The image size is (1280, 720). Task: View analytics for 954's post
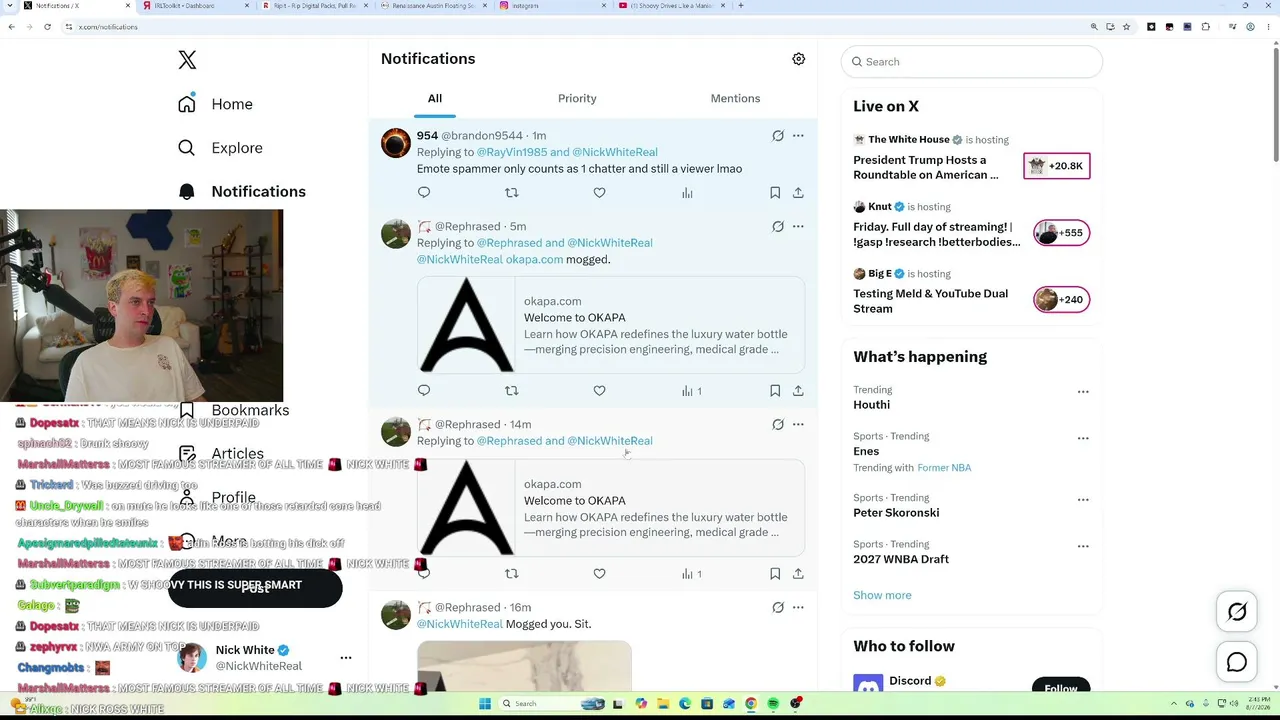[687, 192]
